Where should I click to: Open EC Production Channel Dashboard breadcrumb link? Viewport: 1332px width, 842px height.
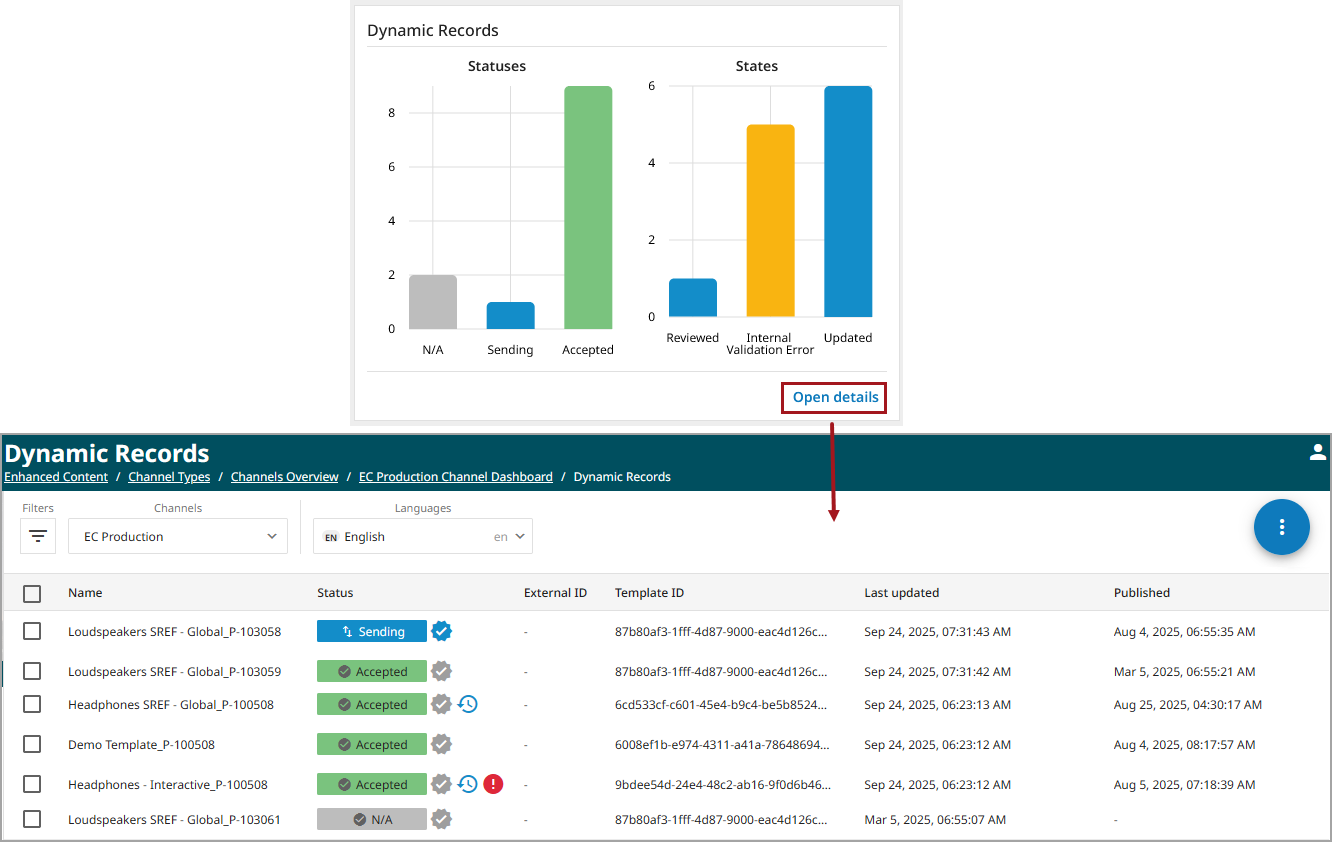[455, 477]
